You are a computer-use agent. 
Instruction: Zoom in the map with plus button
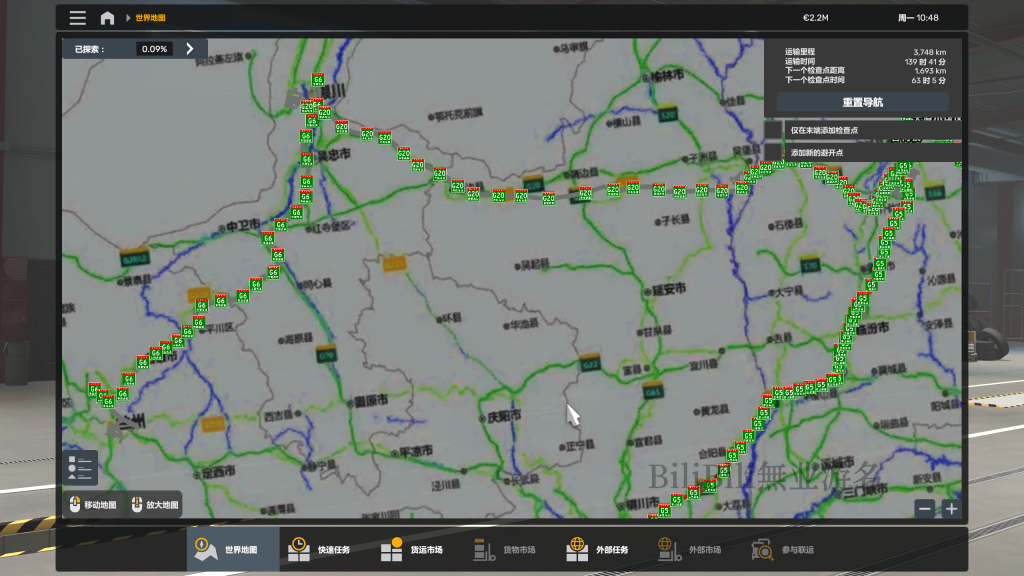pos(951,509)
